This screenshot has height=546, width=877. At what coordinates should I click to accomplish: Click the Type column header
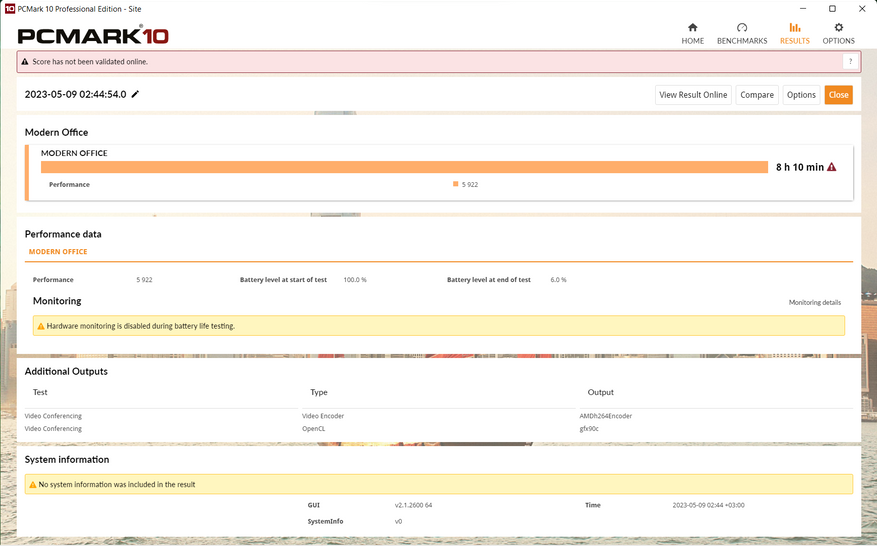319,392
